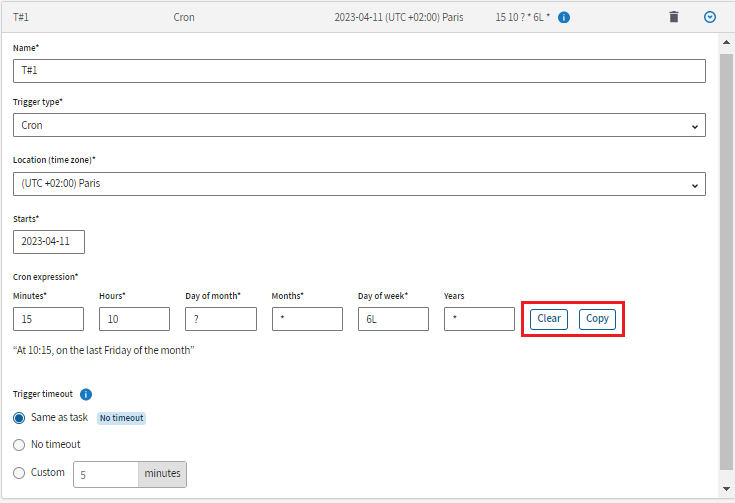Click the scrollbar down arrow
Screen dimensions: 735x503
pos(726,488)
